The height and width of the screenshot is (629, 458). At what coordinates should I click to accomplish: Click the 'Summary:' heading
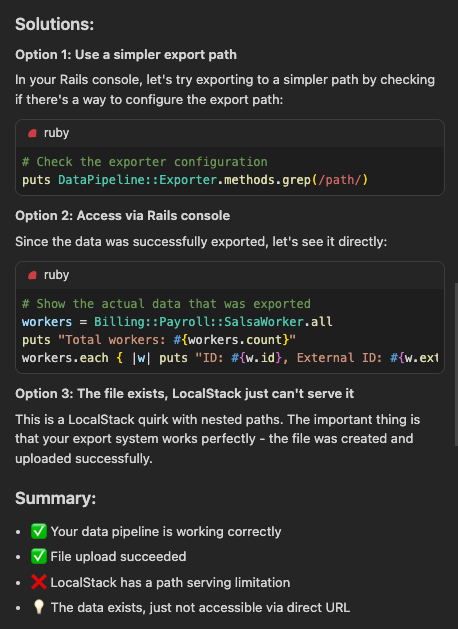pos(55,498)
